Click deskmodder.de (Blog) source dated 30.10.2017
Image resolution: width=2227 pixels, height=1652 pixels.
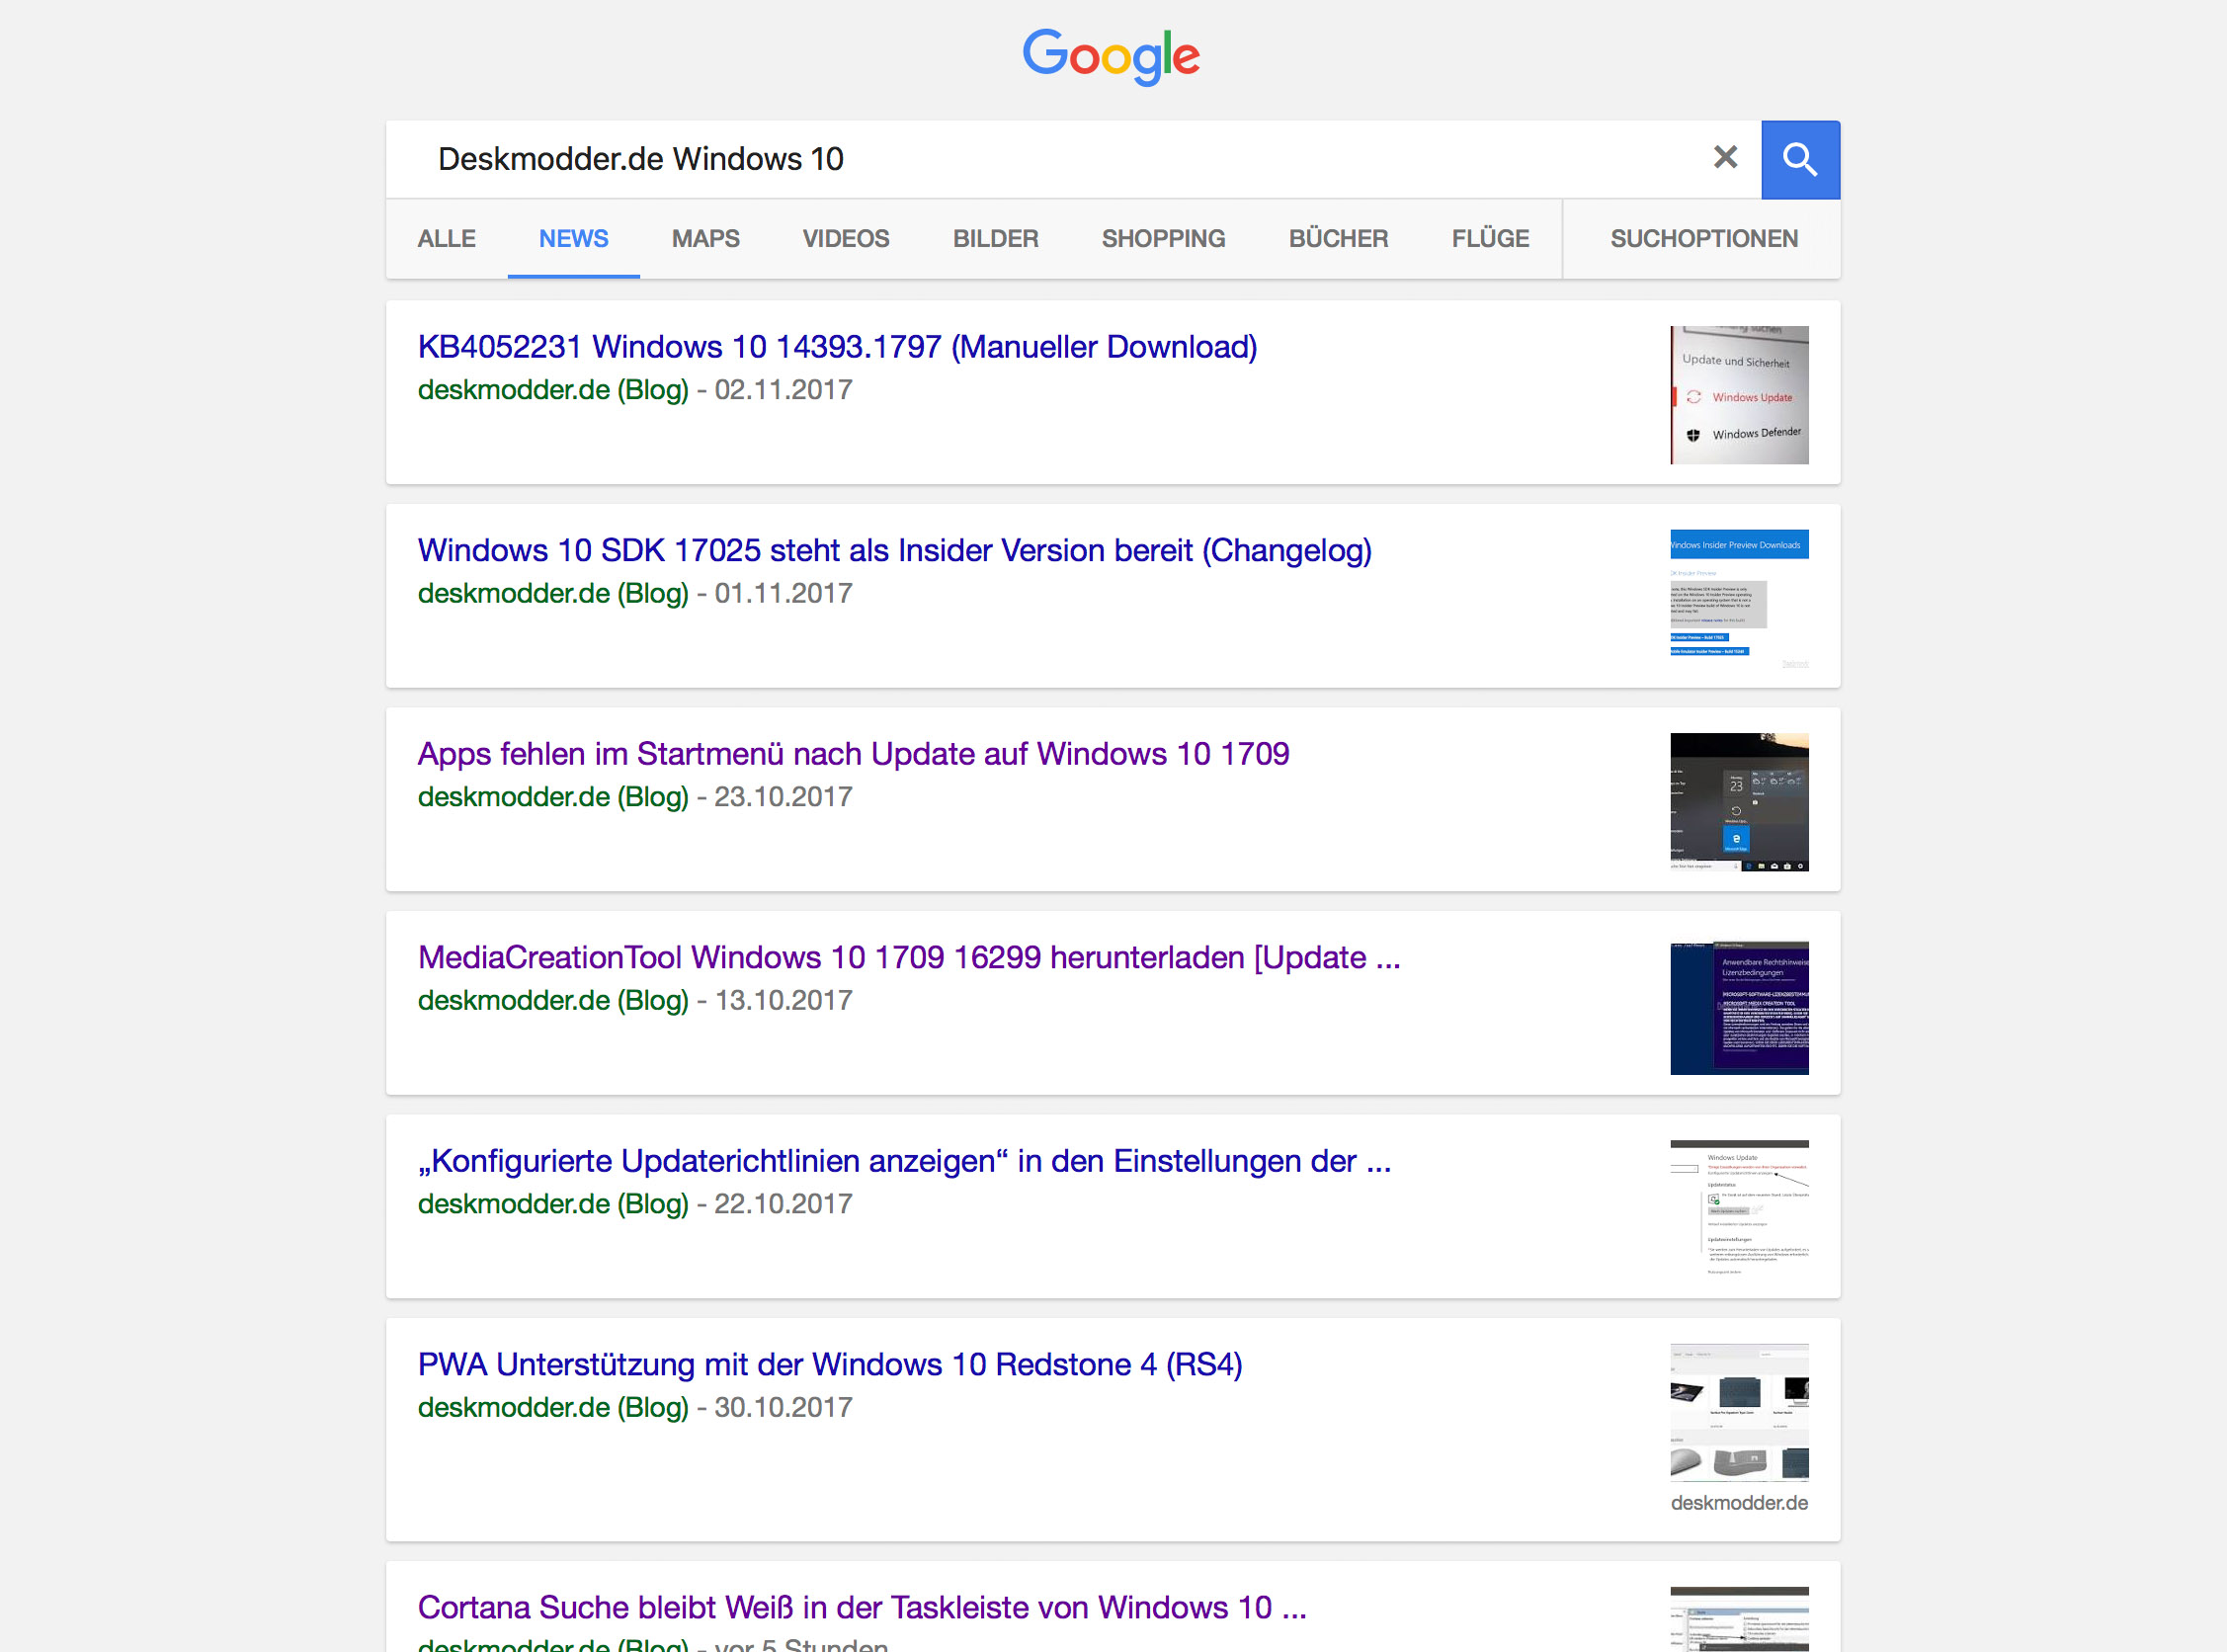(553, 1408)
